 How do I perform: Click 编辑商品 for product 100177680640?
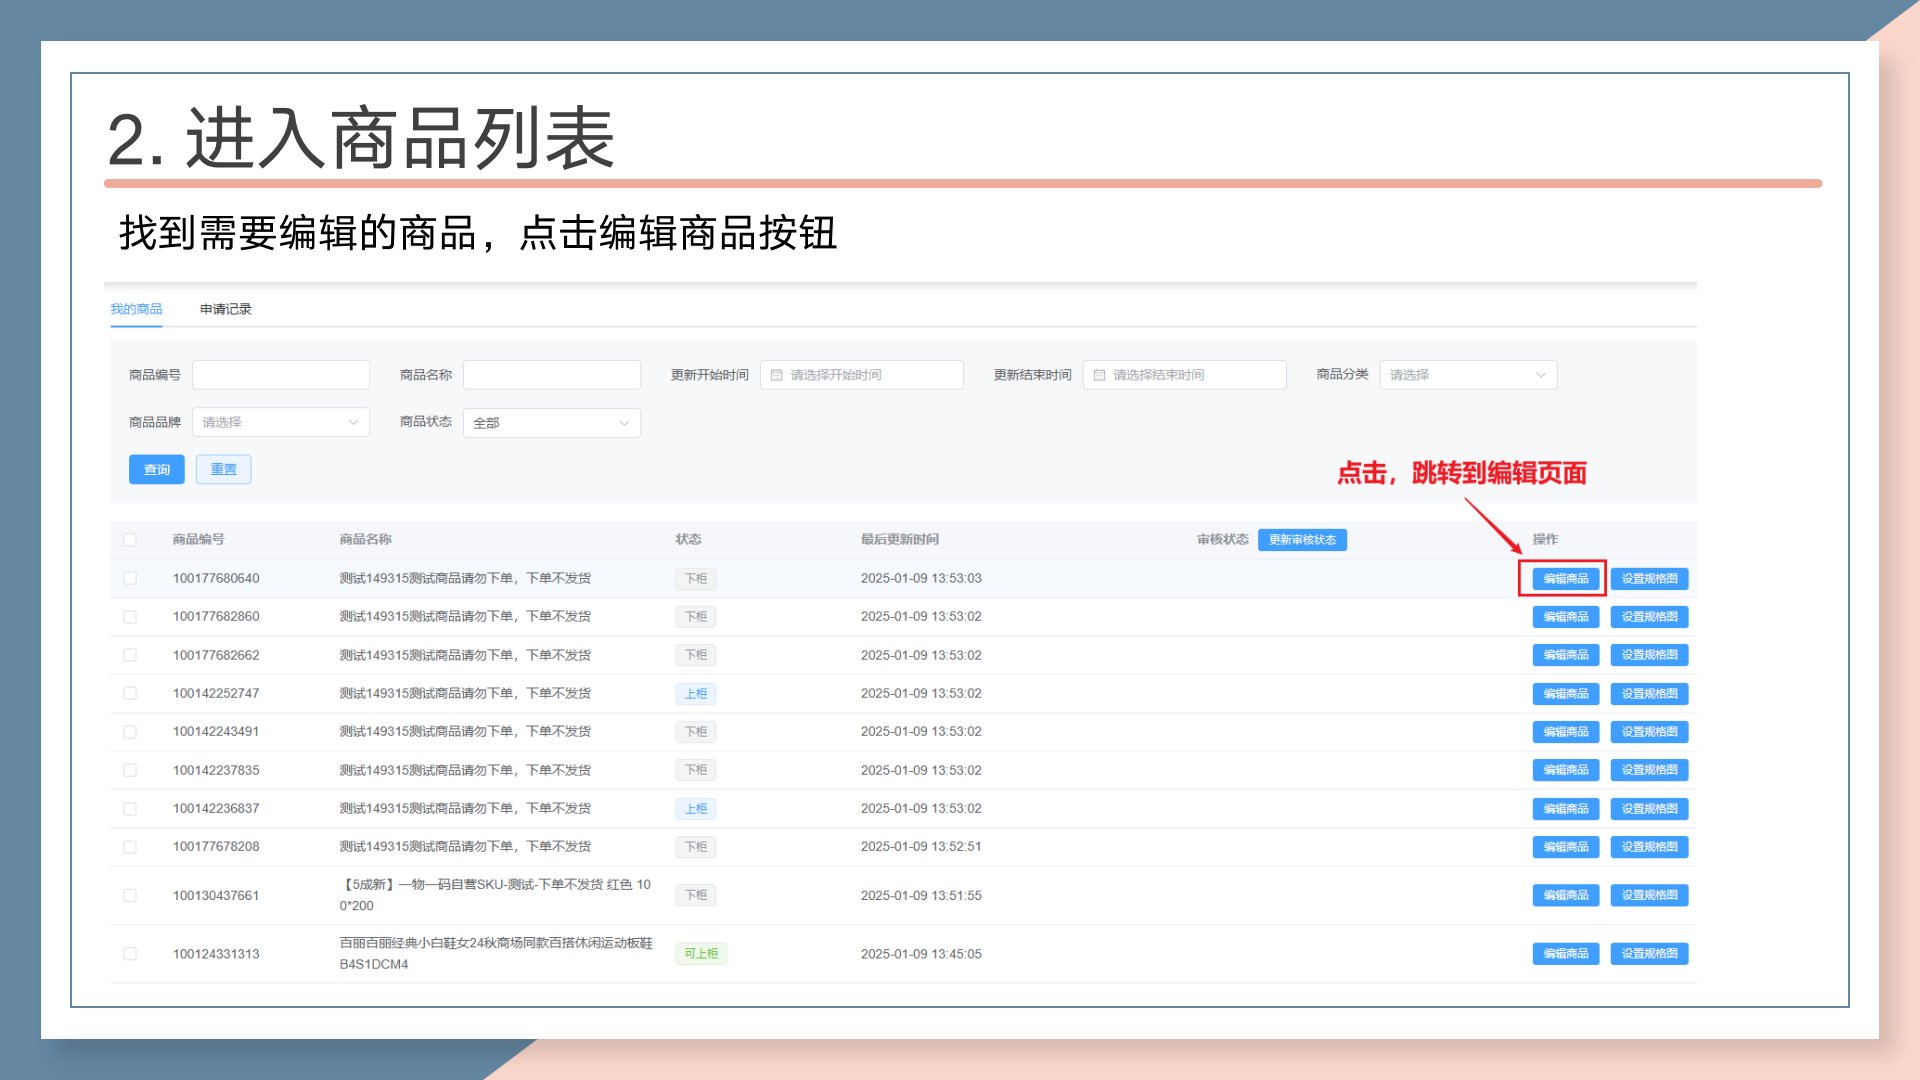pyautogui.click(x=1565, y=579)
